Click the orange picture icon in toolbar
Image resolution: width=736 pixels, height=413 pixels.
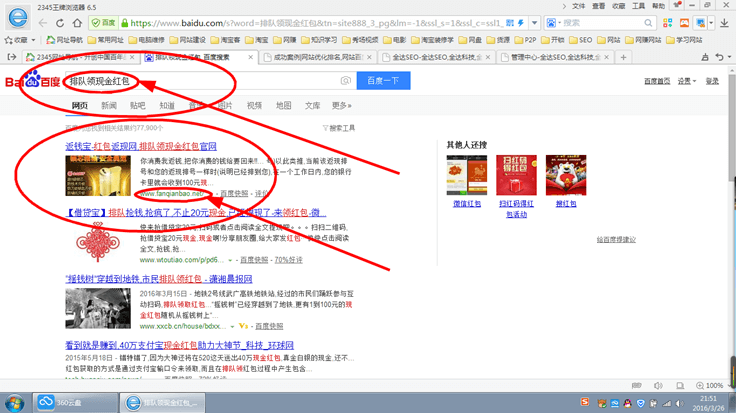point(684,23)
